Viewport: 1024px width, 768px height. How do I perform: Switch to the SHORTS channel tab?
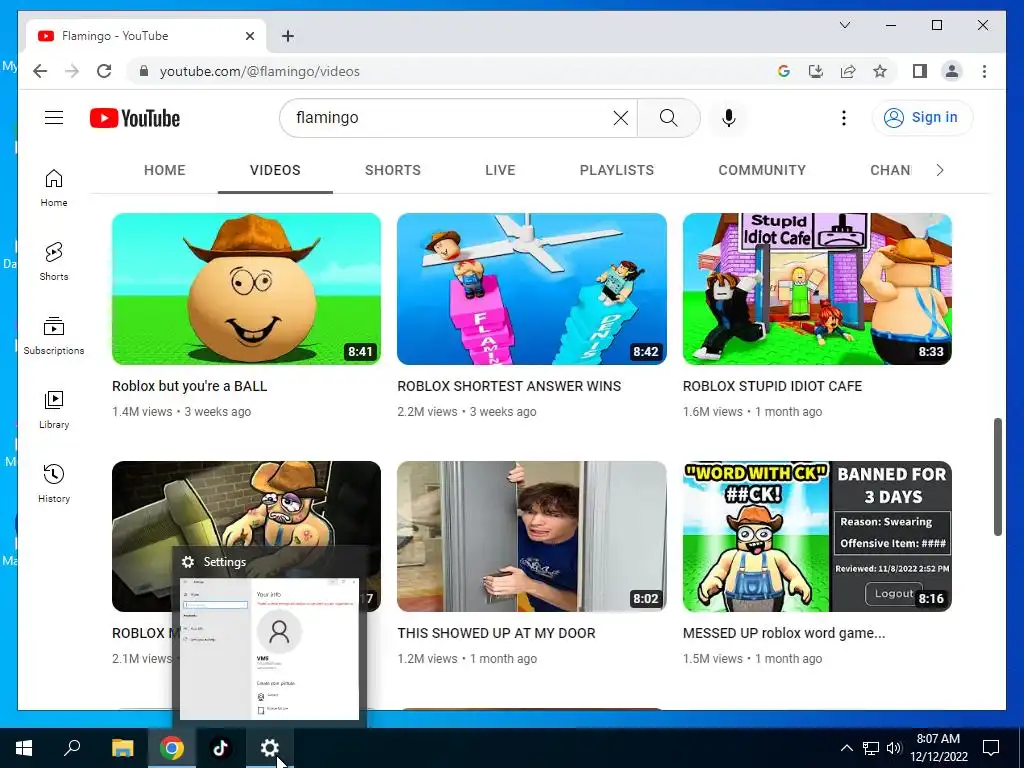392,170
